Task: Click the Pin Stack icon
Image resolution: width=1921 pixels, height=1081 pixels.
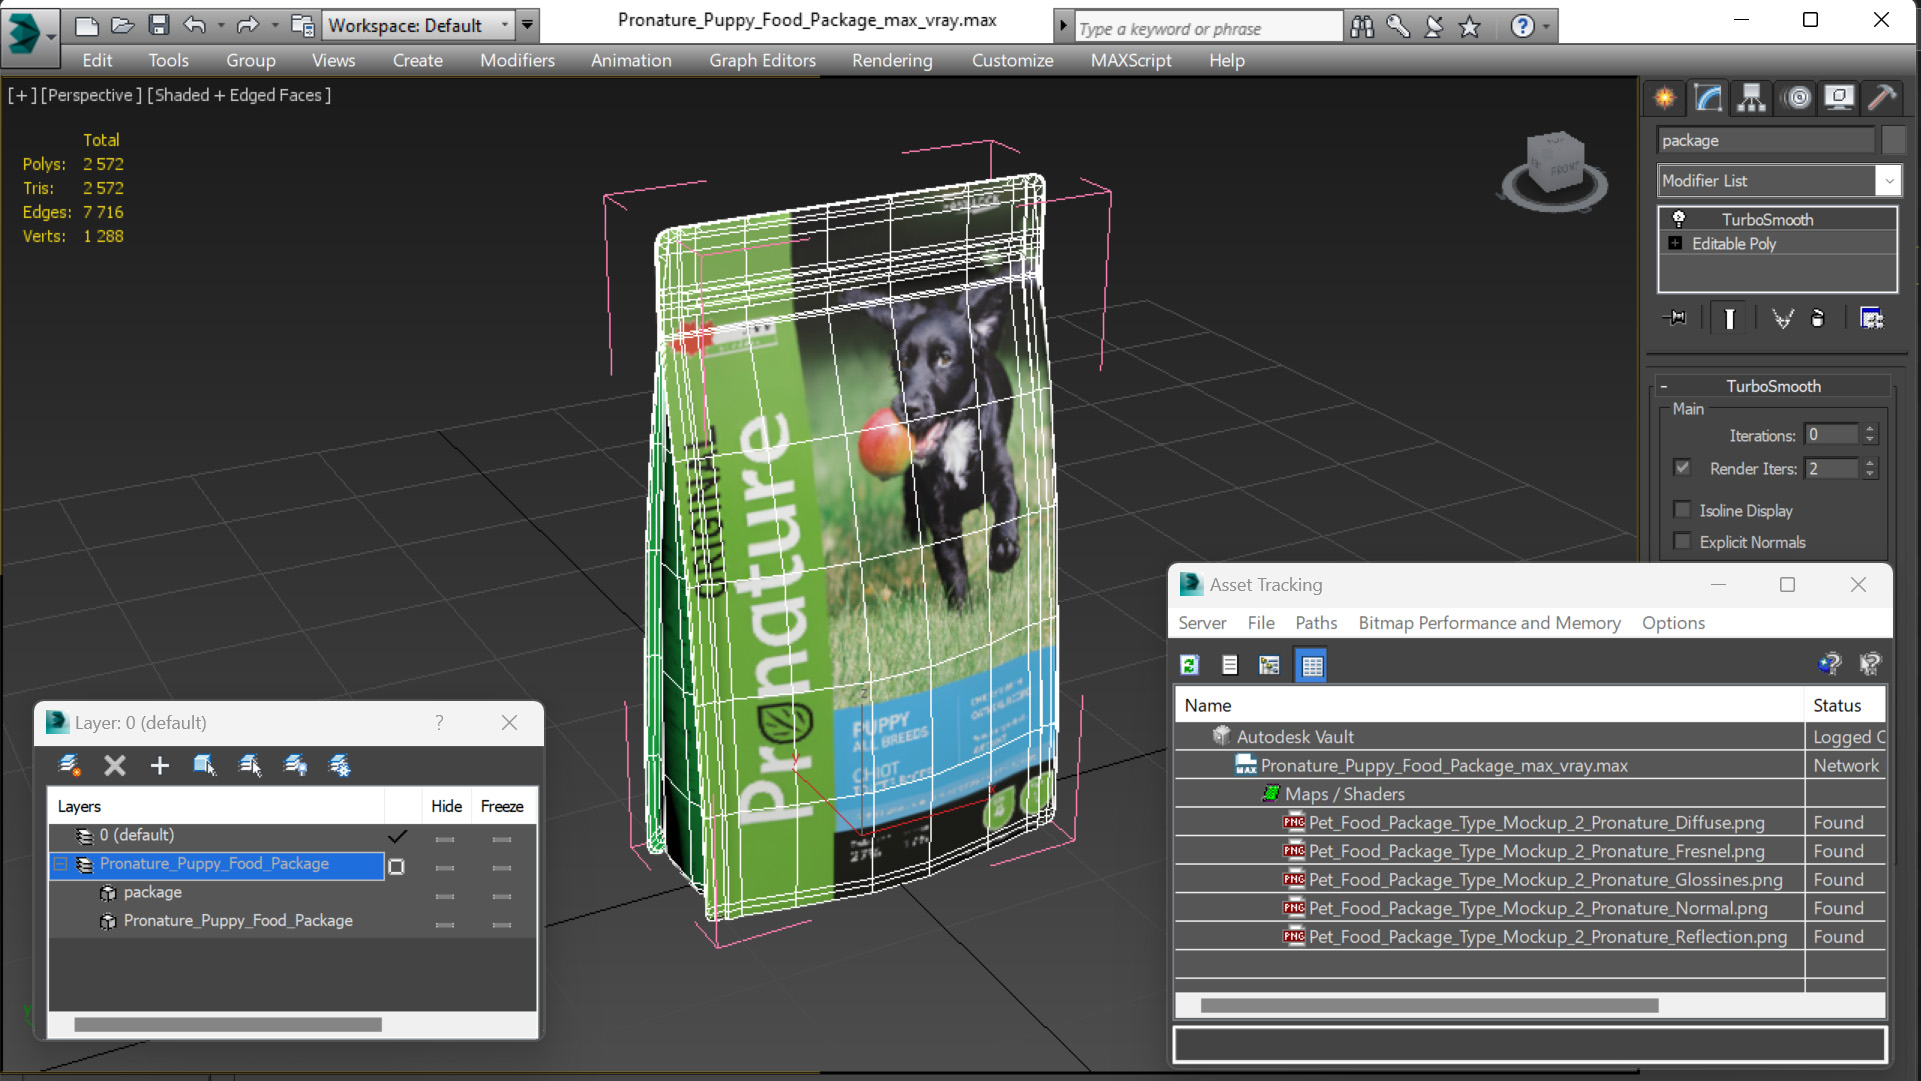Action: point(1675,318)
